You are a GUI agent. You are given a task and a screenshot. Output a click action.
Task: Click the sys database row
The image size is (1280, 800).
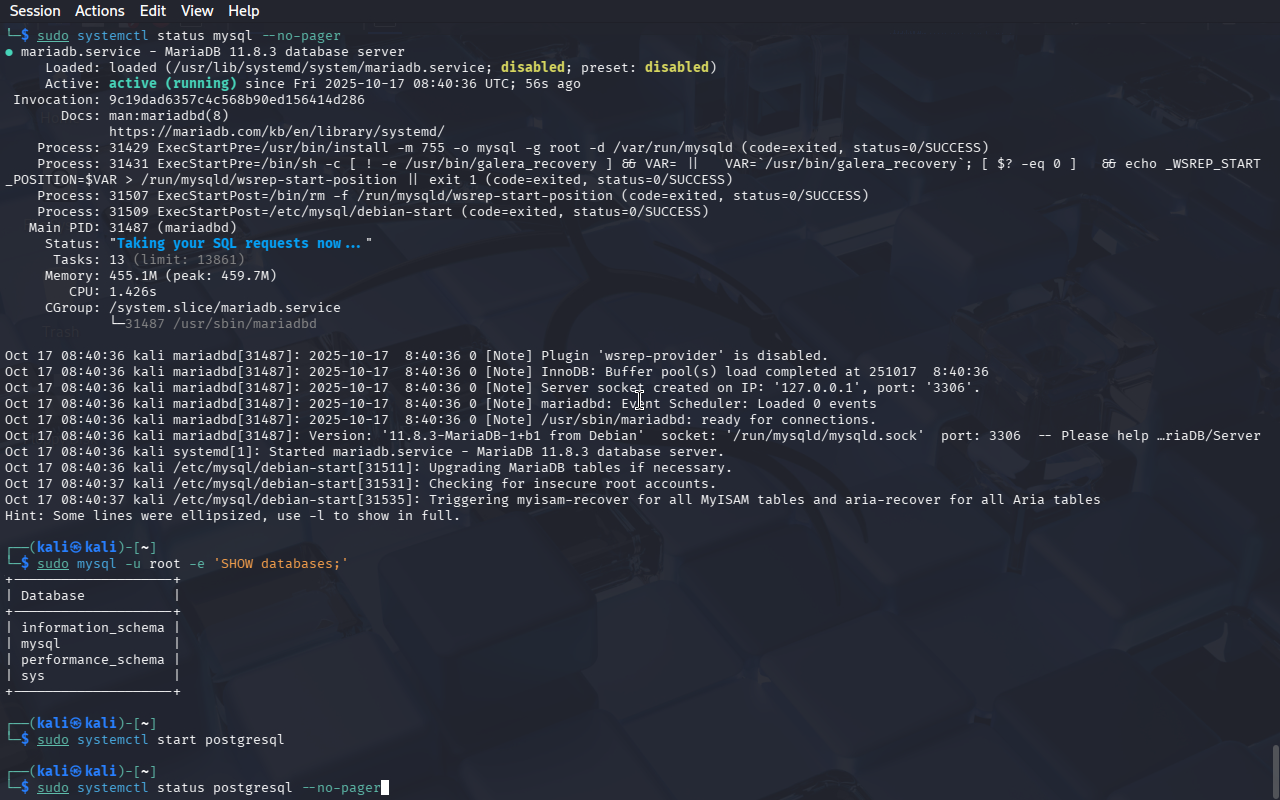33,676
